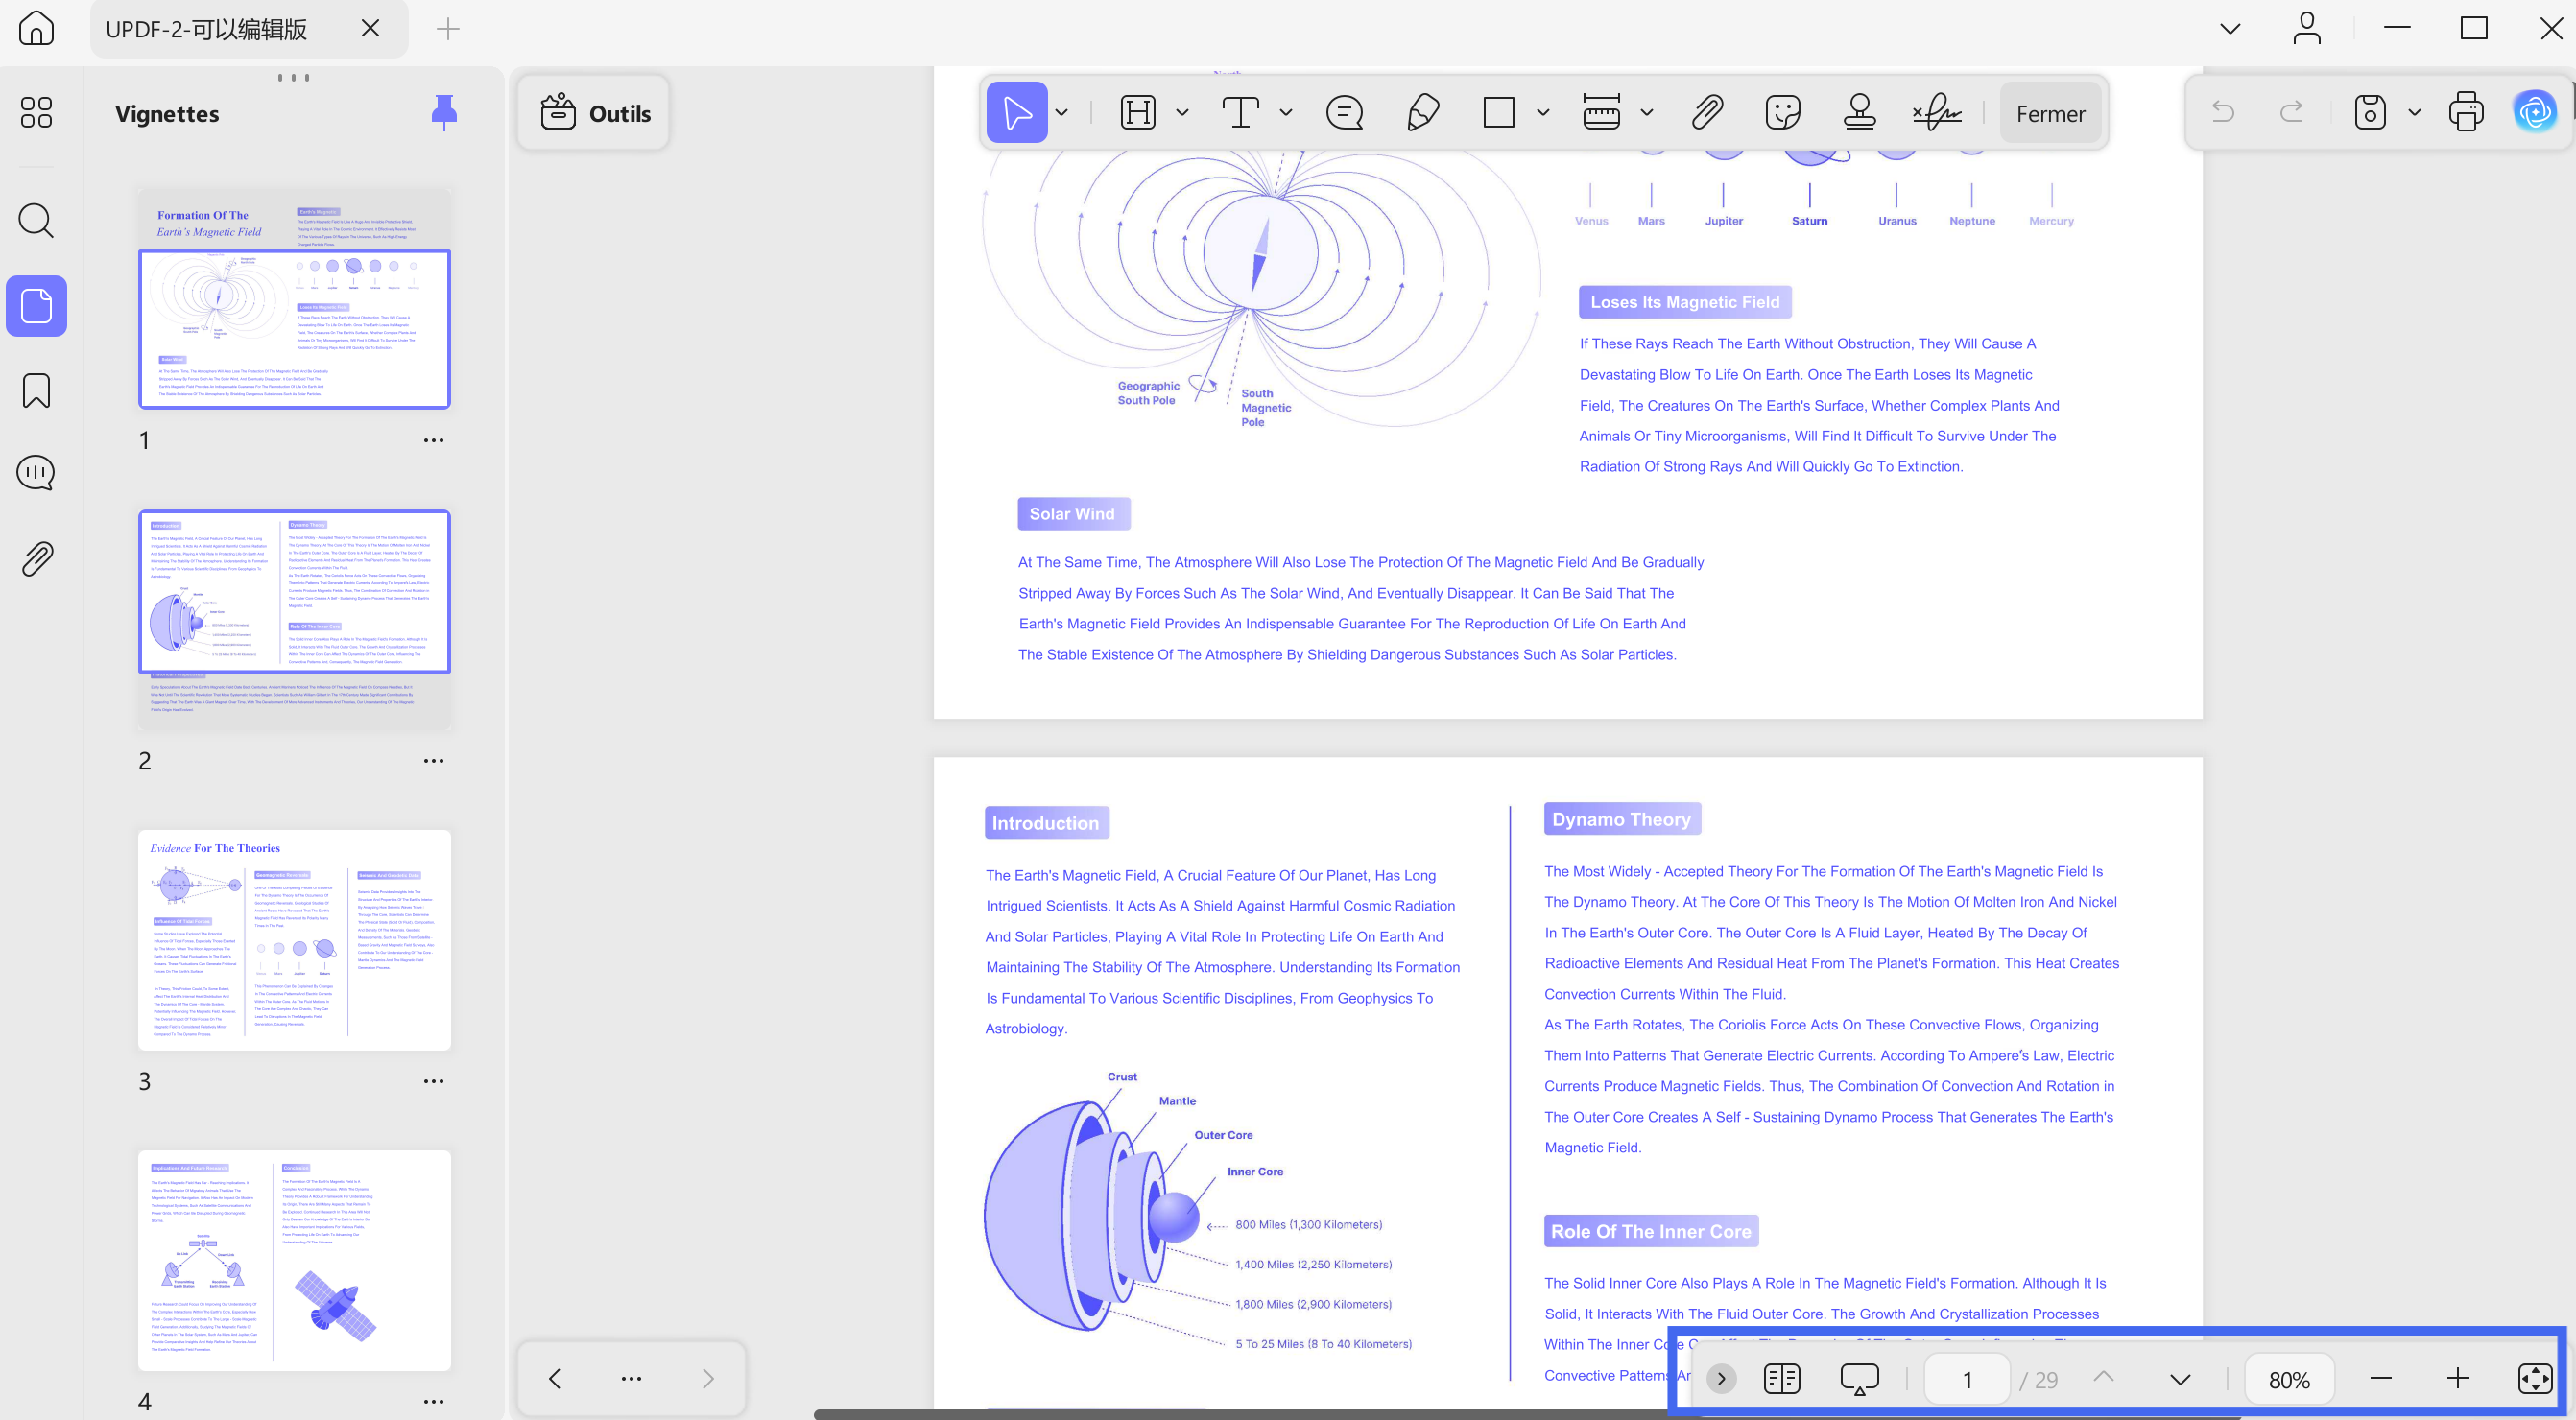Print the document
The height and width of the screenshot is (1420, 2576).
tap(2465, 112)
